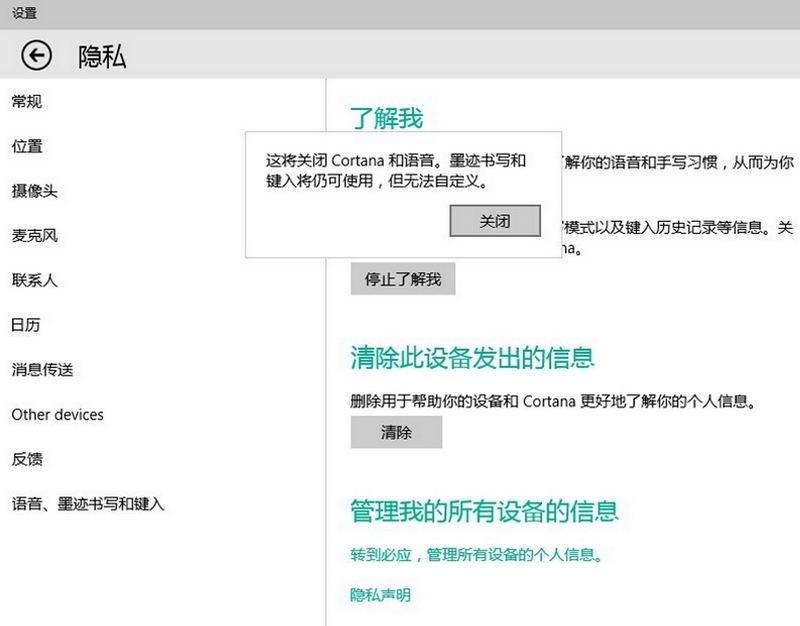Screen dimensions: 800x626
Task: Click the 管理我的所有设备的信息 heading
Action: coord(484,510)
